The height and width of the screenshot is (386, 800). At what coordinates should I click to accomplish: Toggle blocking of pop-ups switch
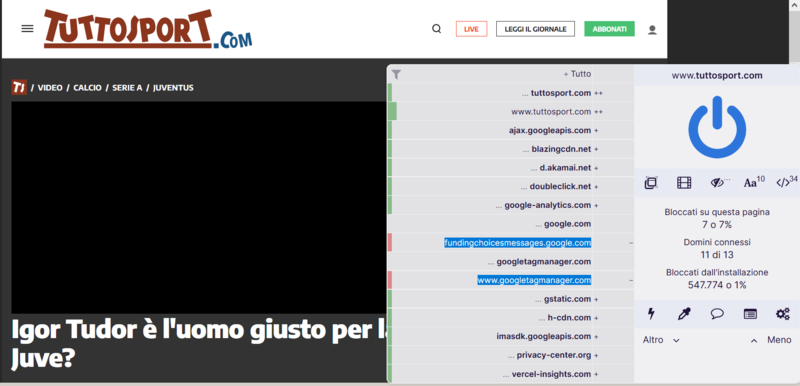pos(651,183)
